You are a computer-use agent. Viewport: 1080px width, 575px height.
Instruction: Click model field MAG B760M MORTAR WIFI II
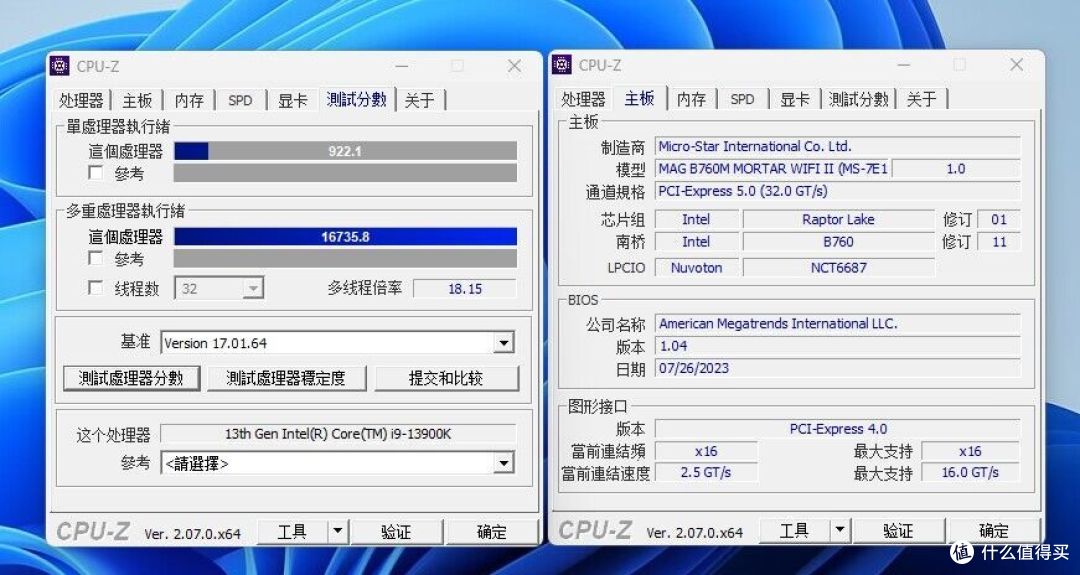(x=772, y=169)
